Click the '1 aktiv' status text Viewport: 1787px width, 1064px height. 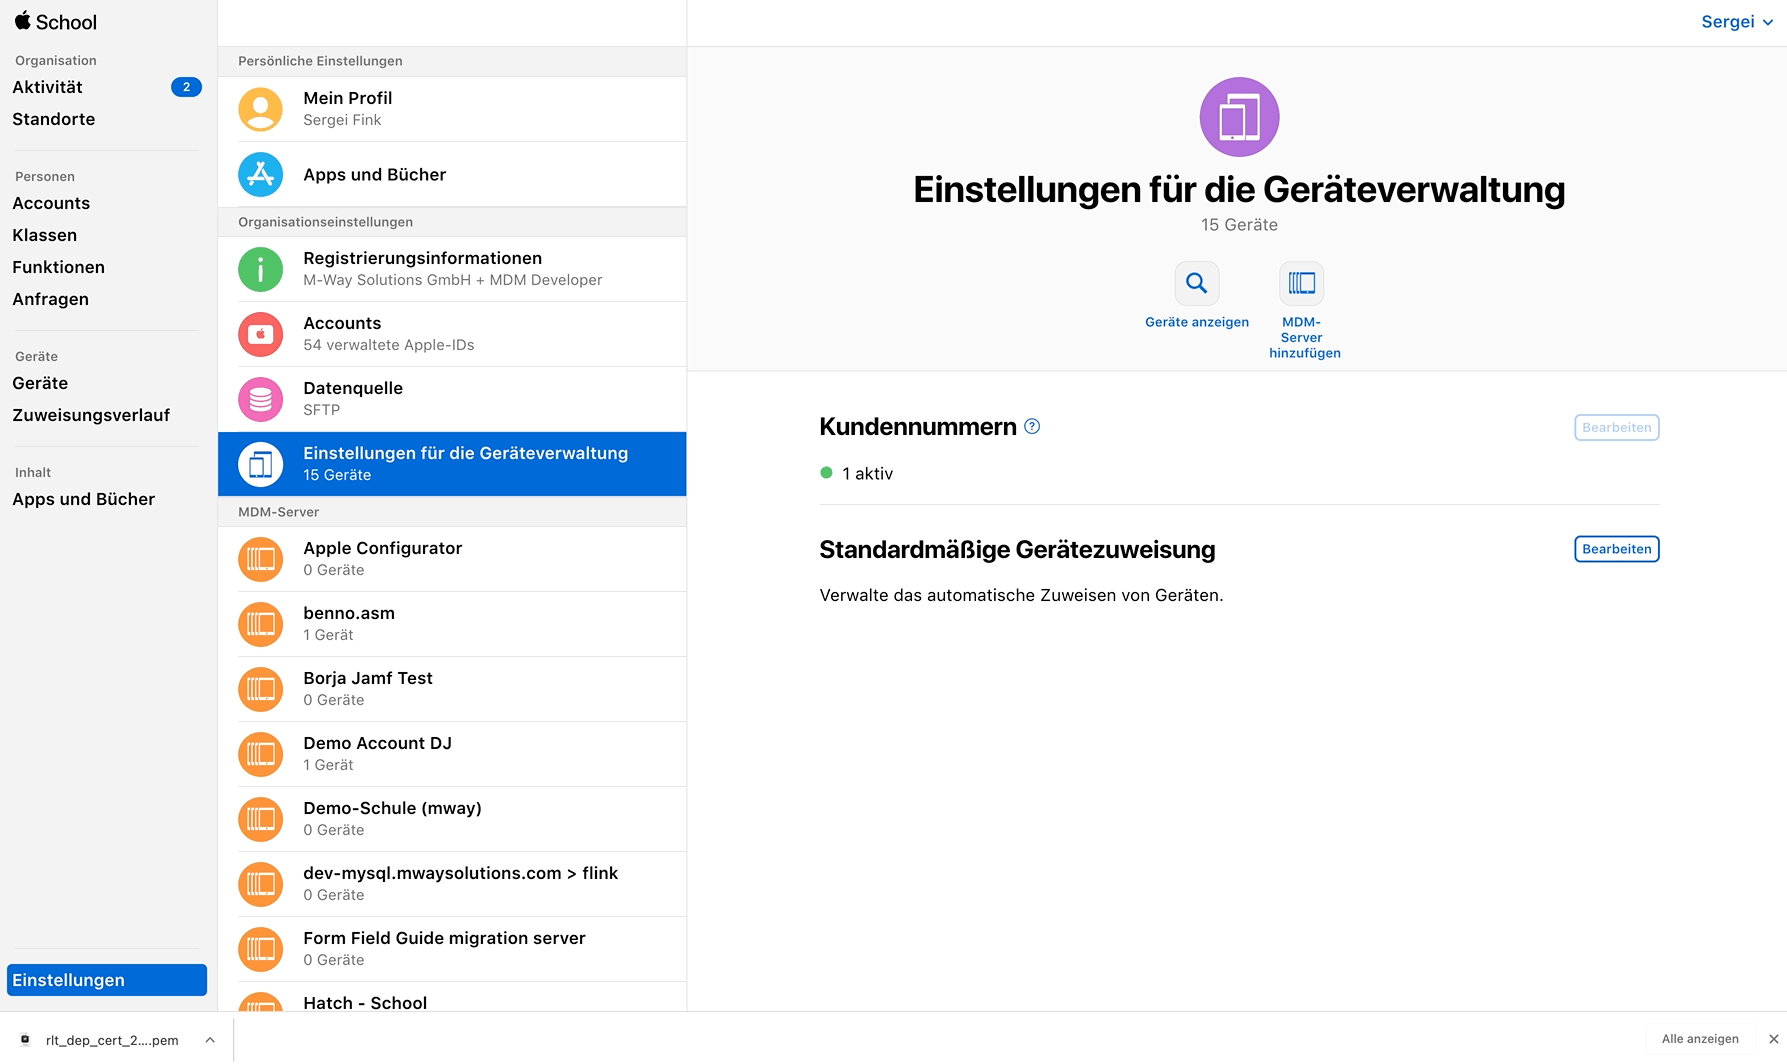867,474
